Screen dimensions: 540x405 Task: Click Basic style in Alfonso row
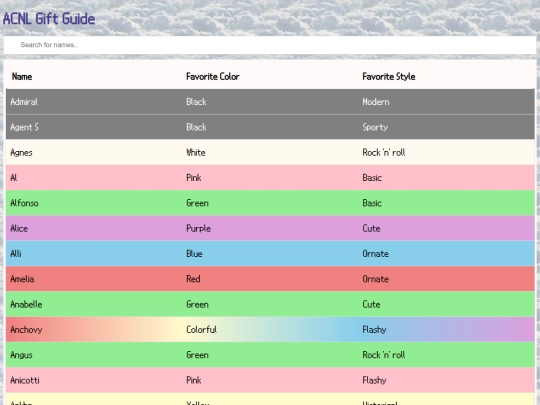pos(372,203)
